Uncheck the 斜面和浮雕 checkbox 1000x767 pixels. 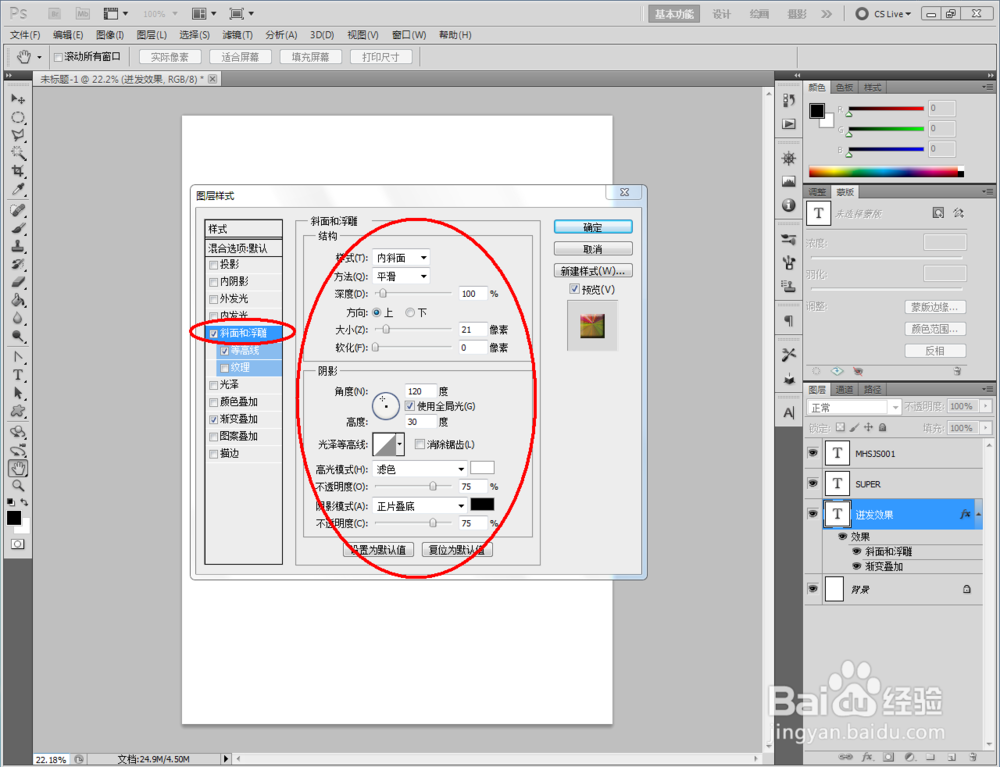(214, 333)
